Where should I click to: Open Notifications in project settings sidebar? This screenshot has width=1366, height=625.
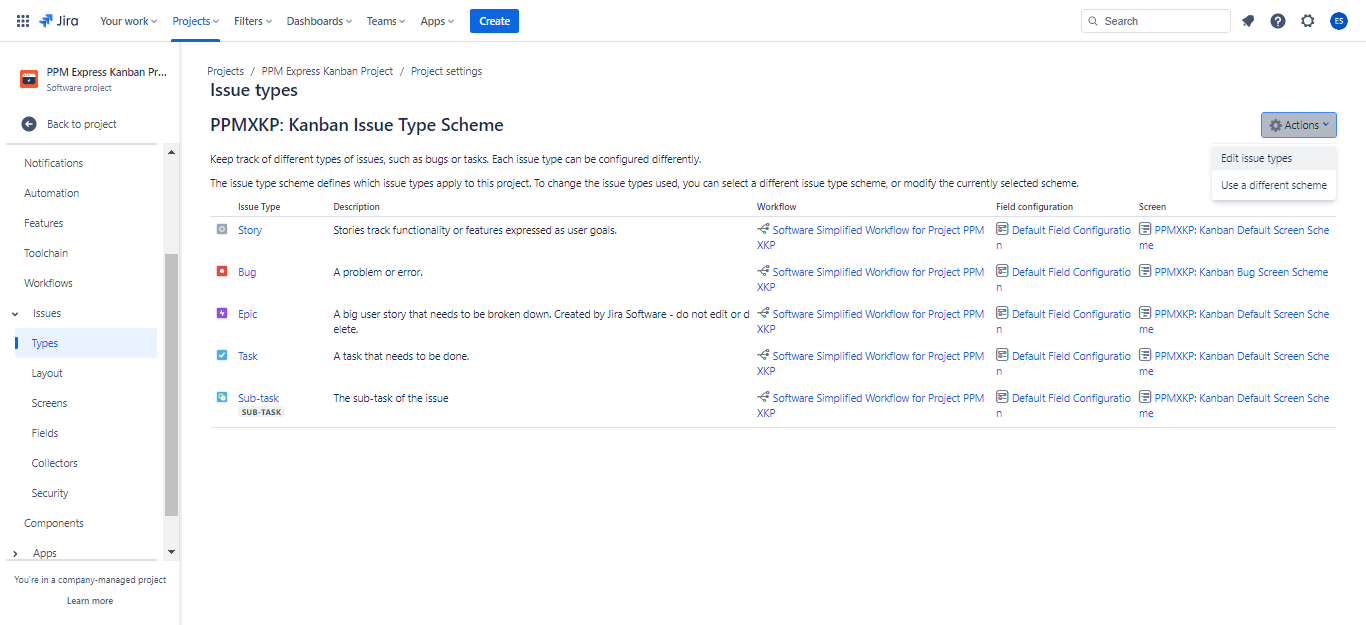tap(54, 163)
